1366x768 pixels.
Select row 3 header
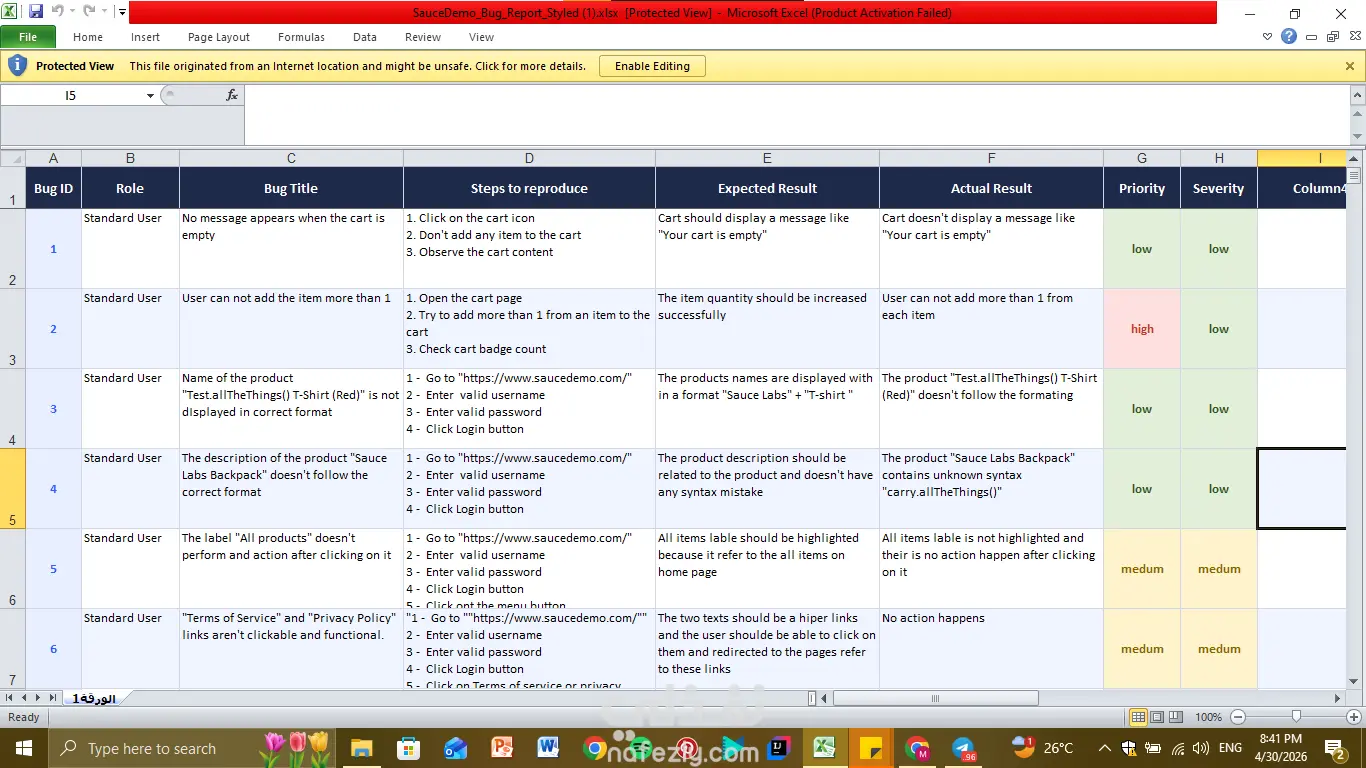[x=12, y=329]
